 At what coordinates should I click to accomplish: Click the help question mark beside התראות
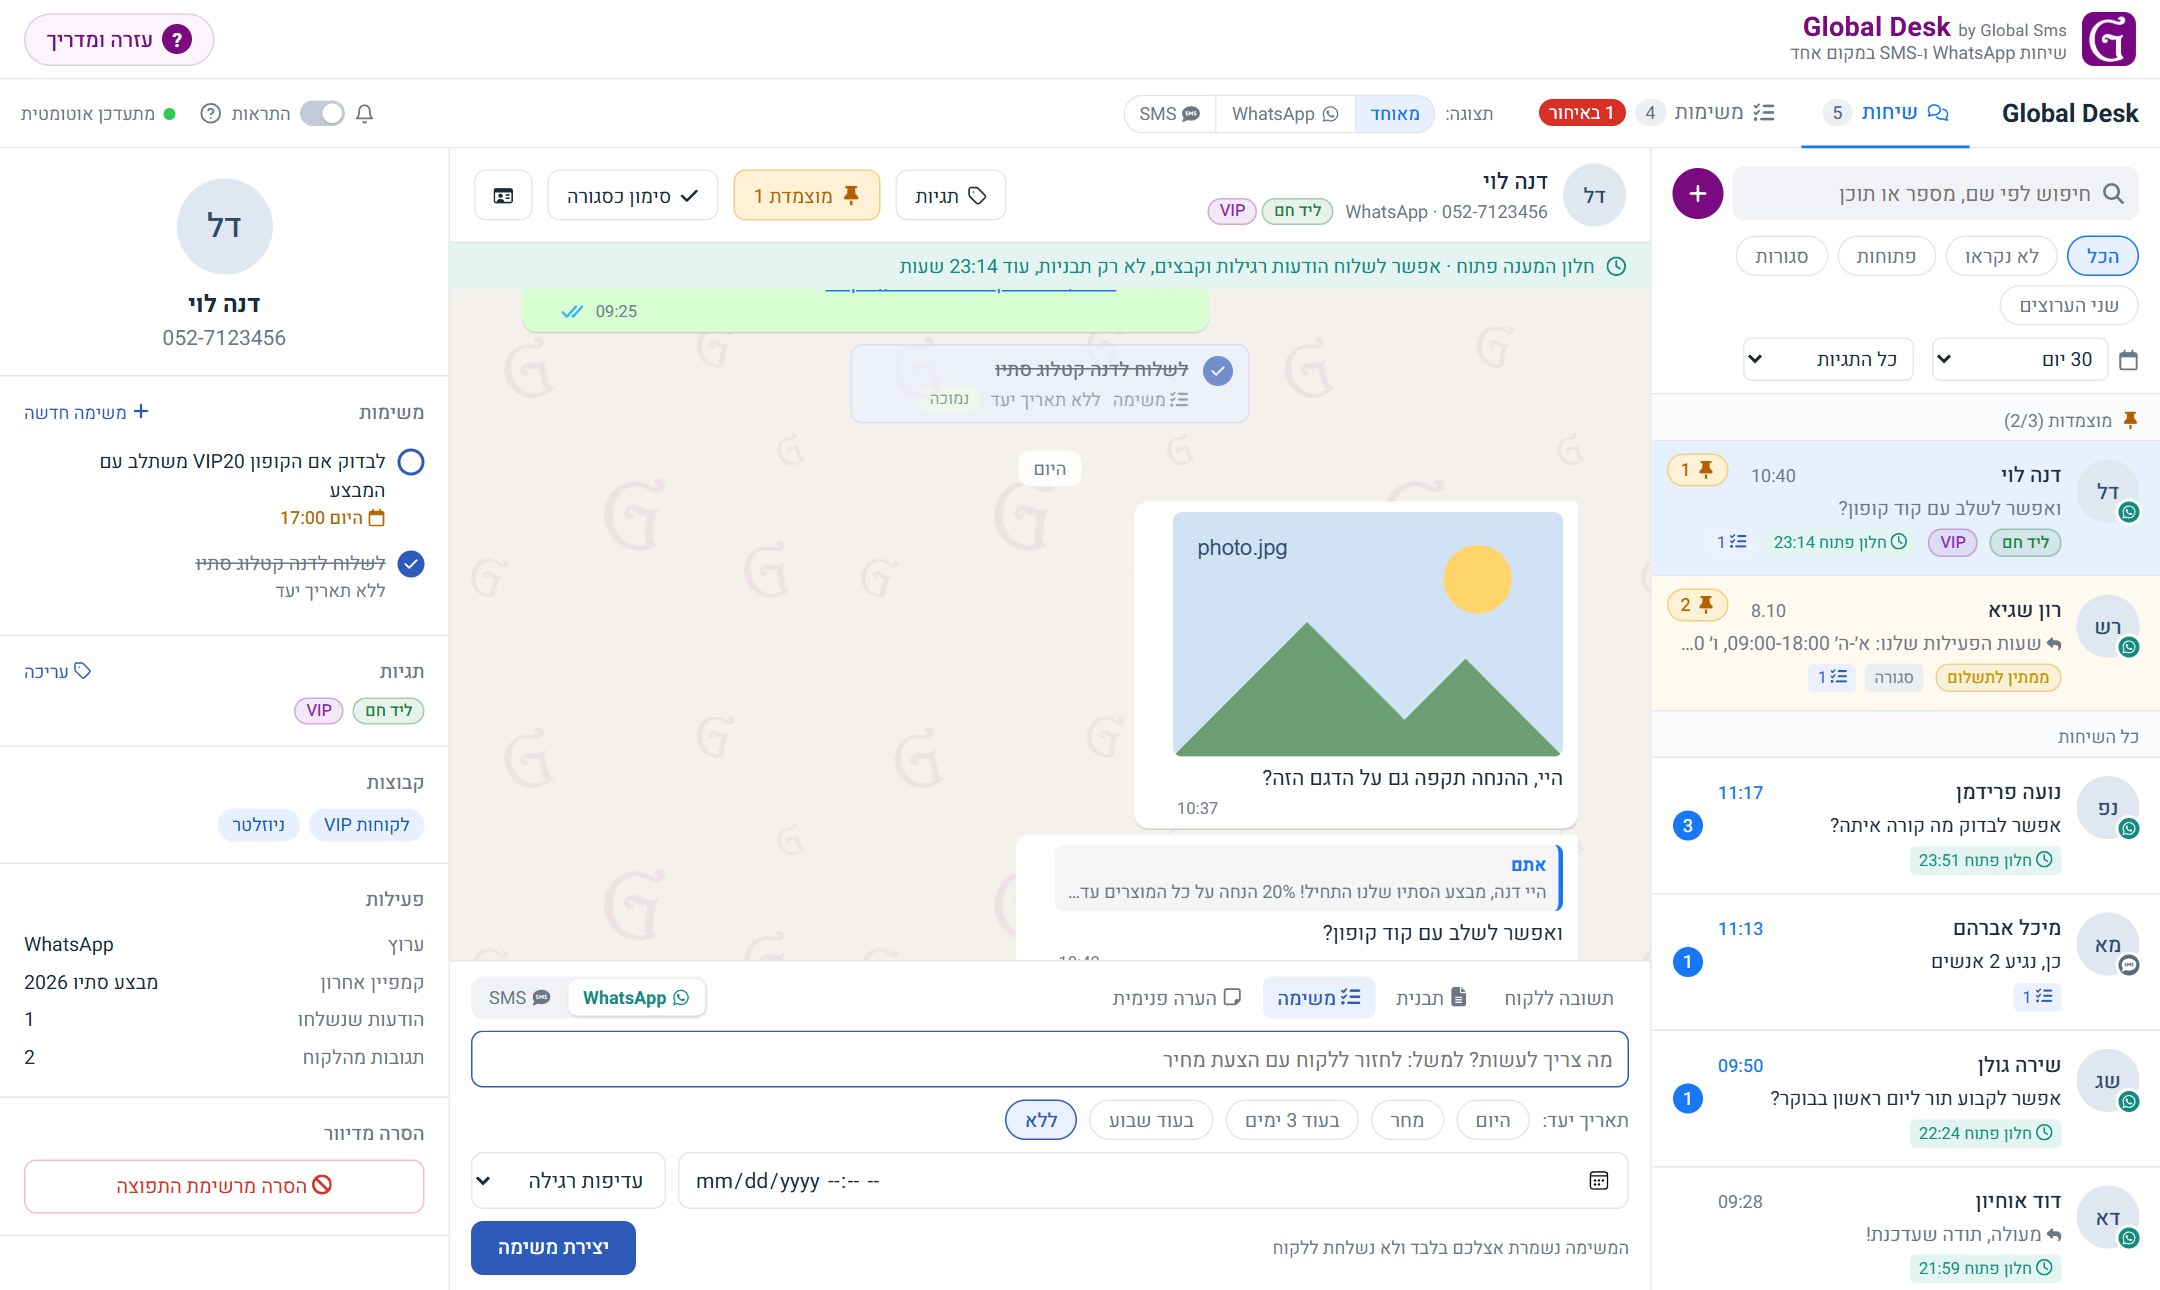[210, 114]
